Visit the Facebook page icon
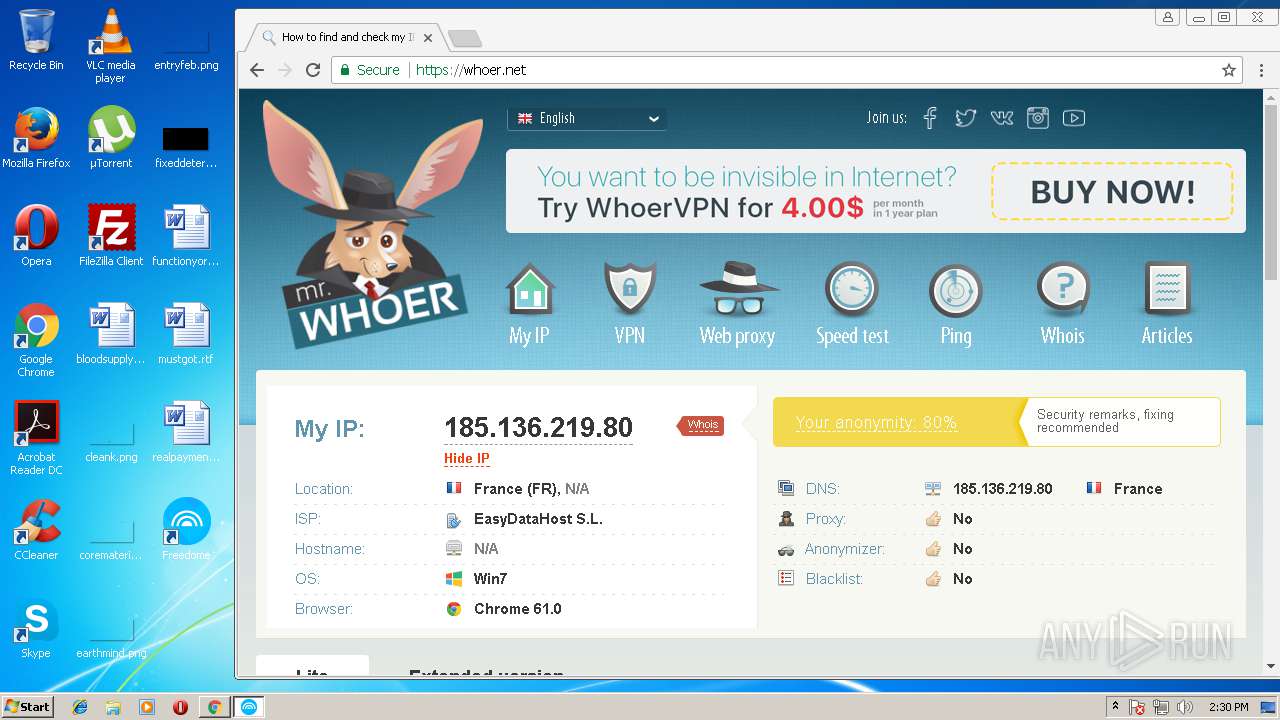The width and height of the screenshot is (1280, 720). (930, 118)
